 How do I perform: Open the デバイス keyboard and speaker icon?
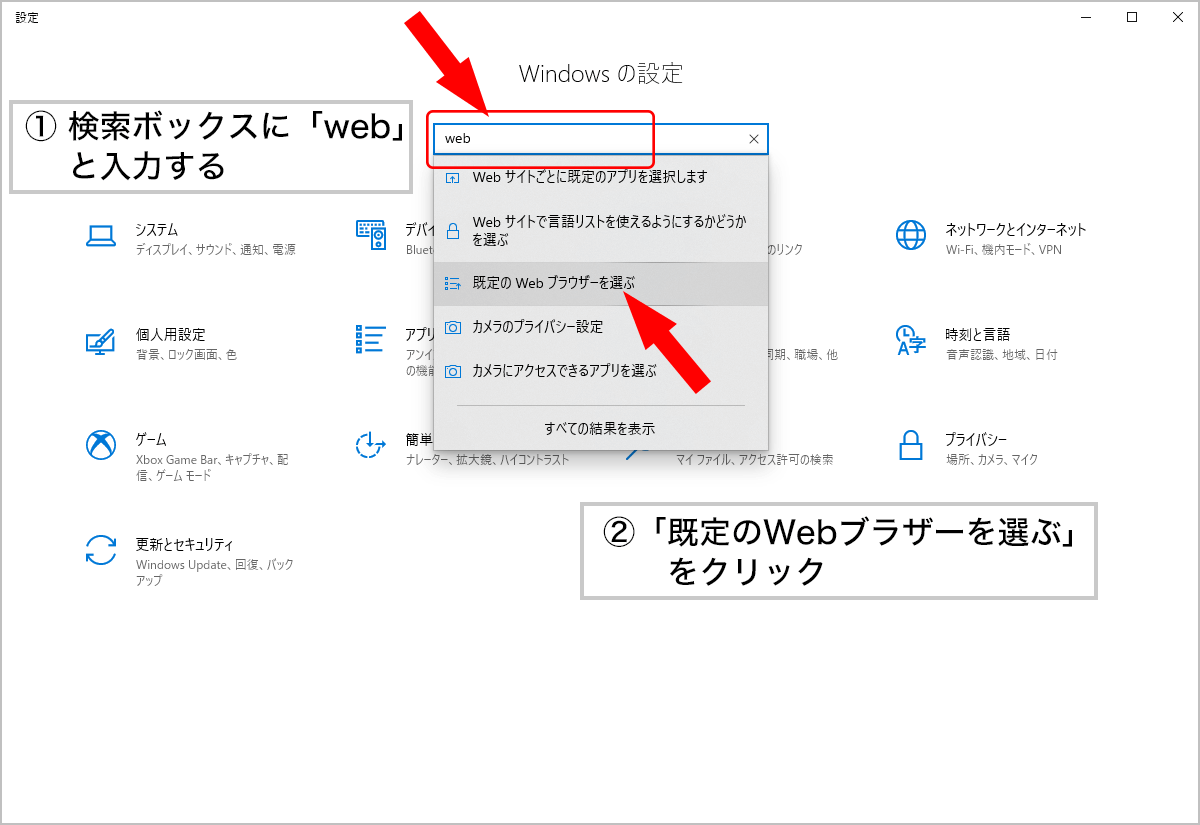[x=371, y=235]
